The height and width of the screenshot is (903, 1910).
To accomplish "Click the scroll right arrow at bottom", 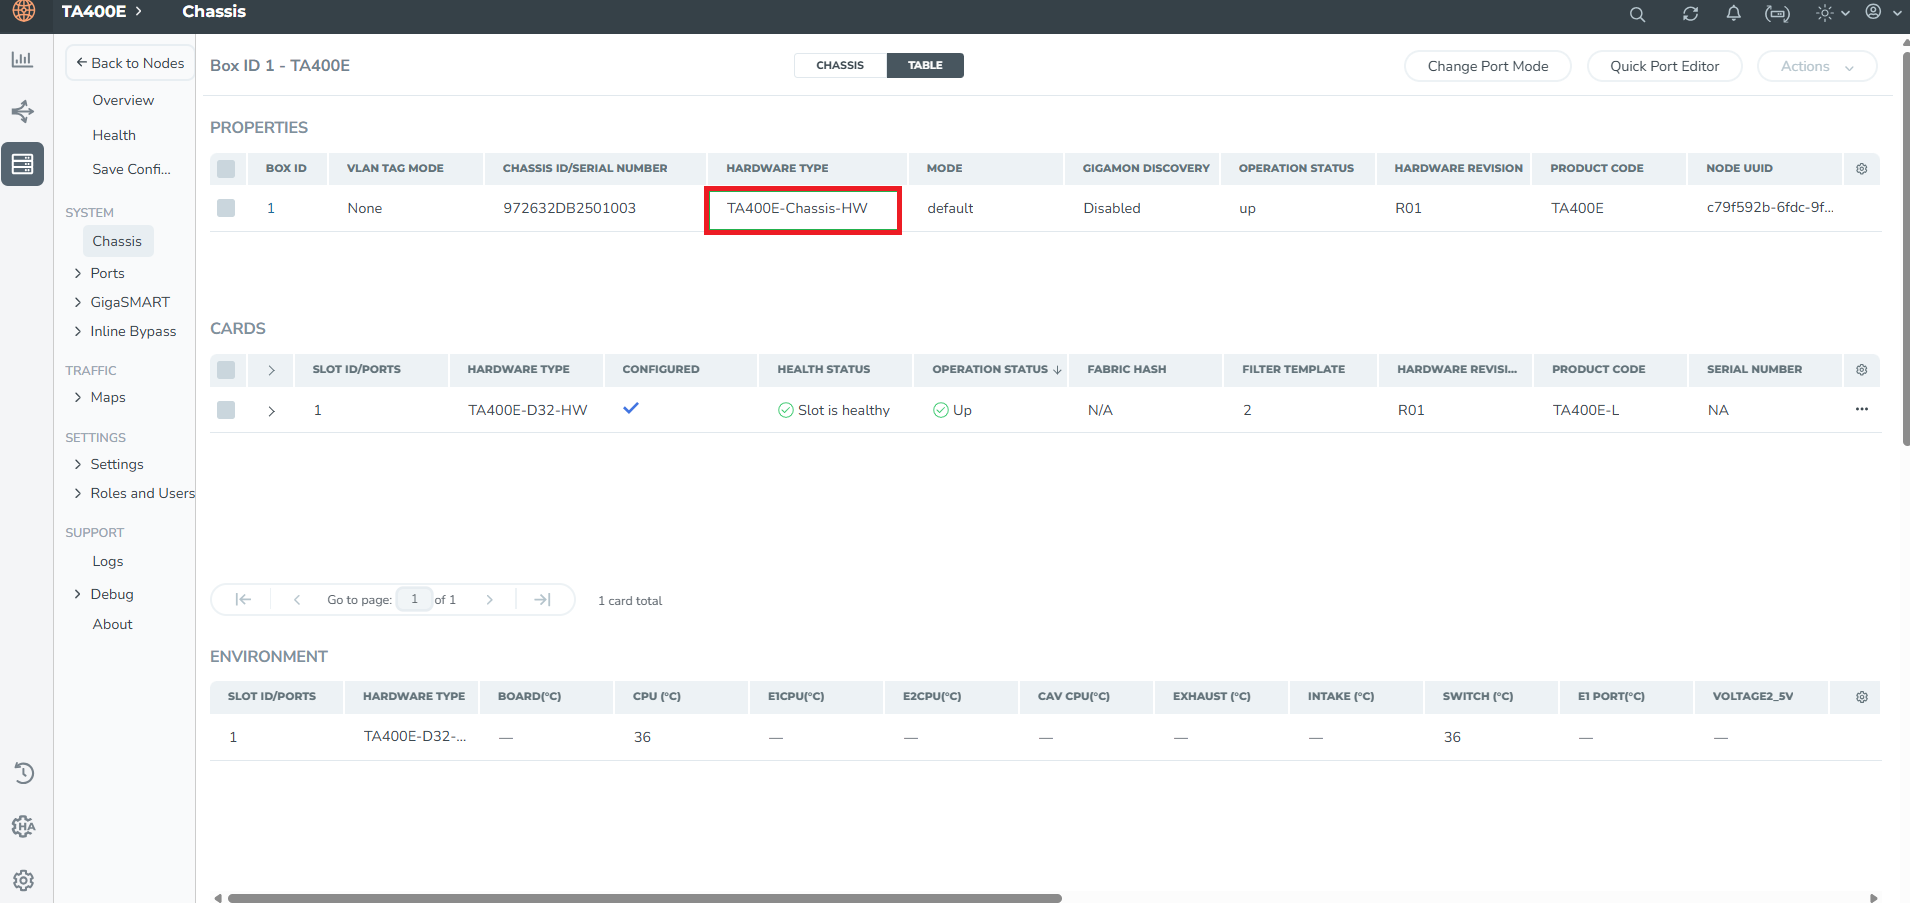I will [1873, 898].
